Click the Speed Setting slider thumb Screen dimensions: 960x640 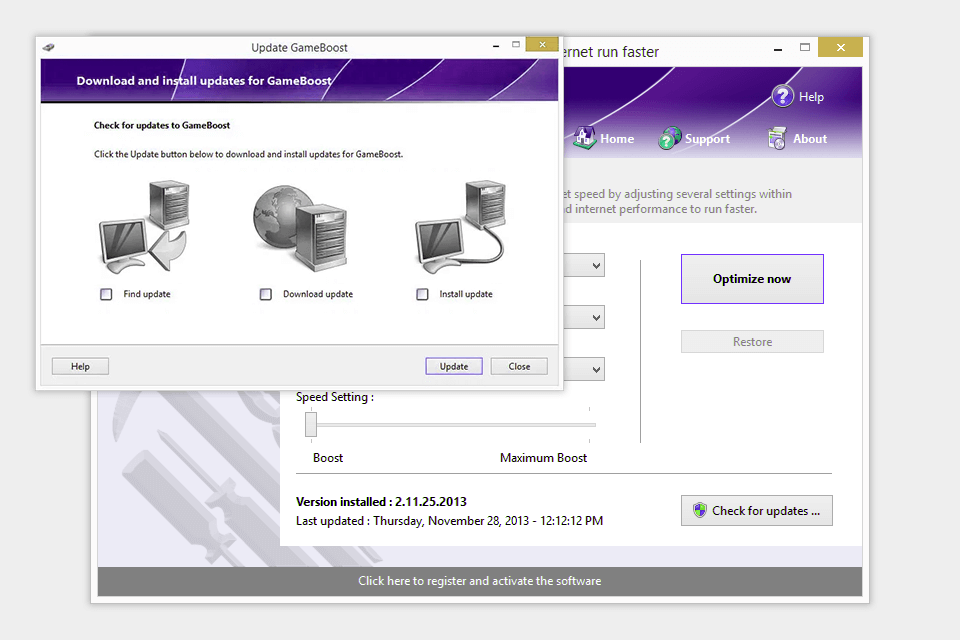coord(311,424)
